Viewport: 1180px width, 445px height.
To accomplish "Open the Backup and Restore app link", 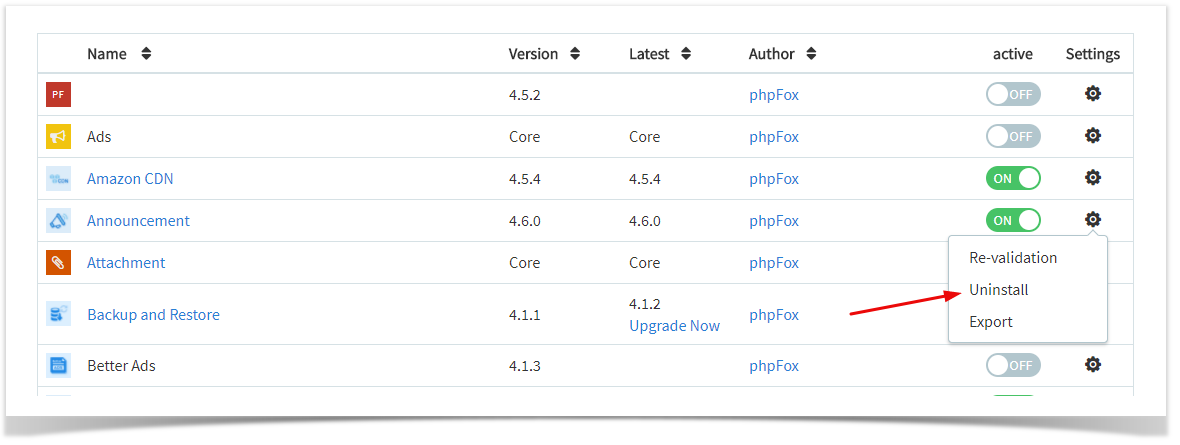I will point(154,315).
